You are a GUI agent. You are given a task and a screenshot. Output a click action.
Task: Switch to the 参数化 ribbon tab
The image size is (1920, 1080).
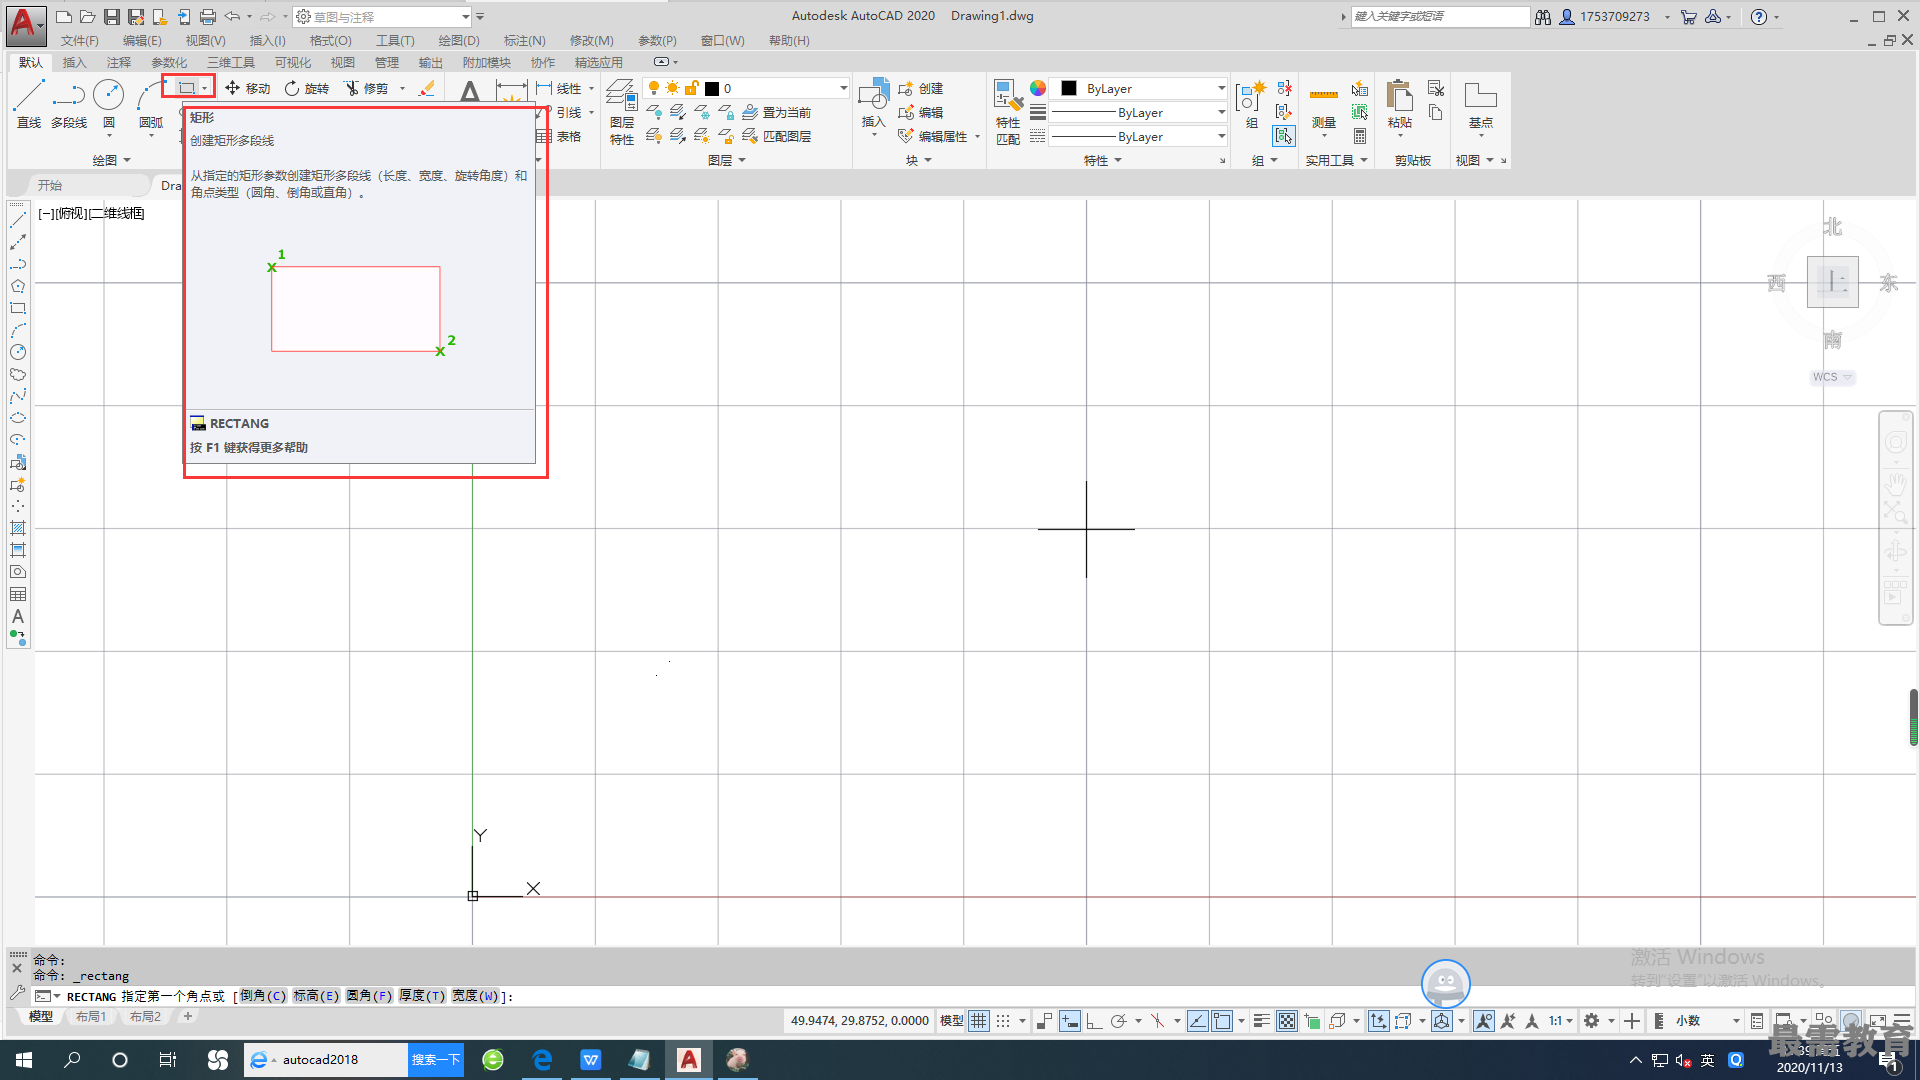[169, 62]
